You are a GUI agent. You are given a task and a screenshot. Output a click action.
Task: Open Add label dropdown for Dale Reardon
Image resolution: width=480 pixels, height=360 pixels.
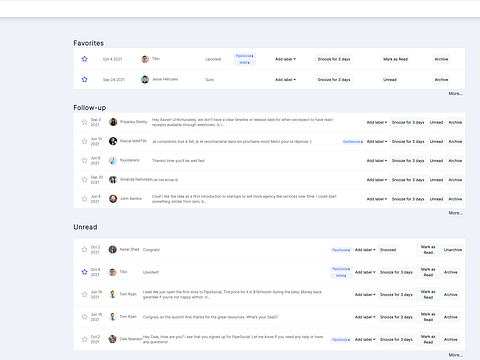tap(365, 339)
